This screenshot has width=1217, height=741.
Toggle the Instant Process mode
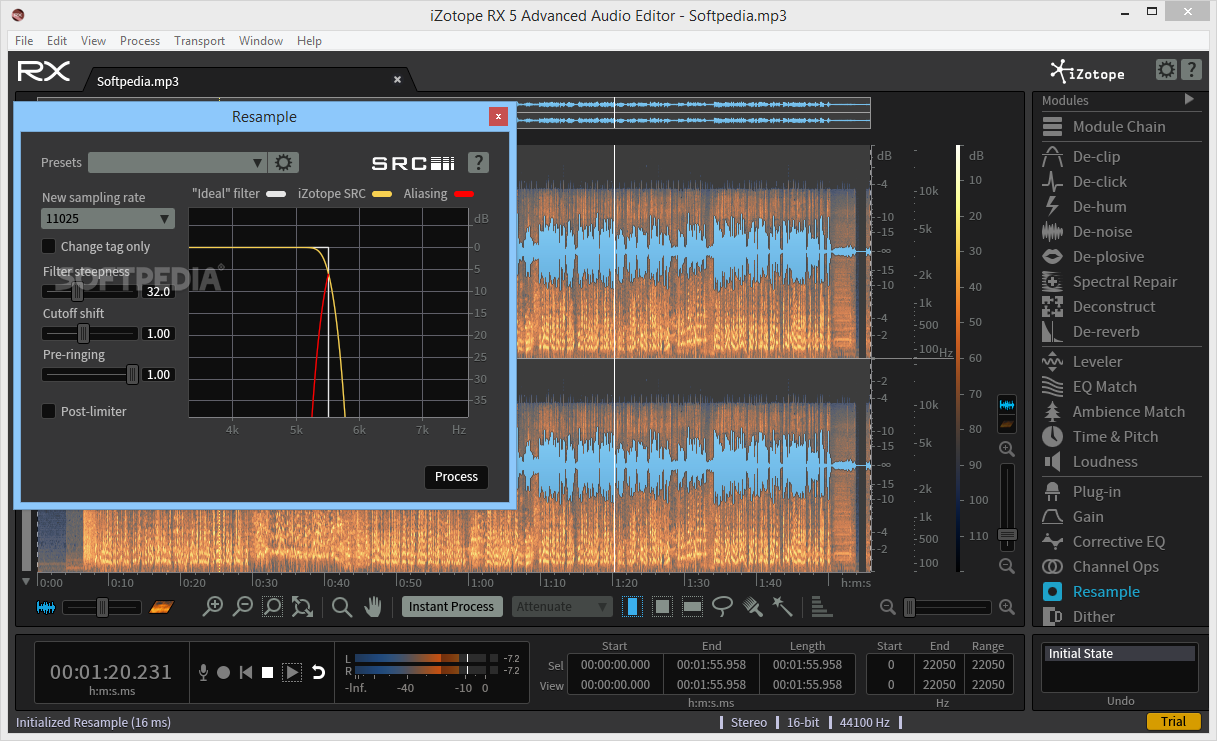tap(451, 606)
